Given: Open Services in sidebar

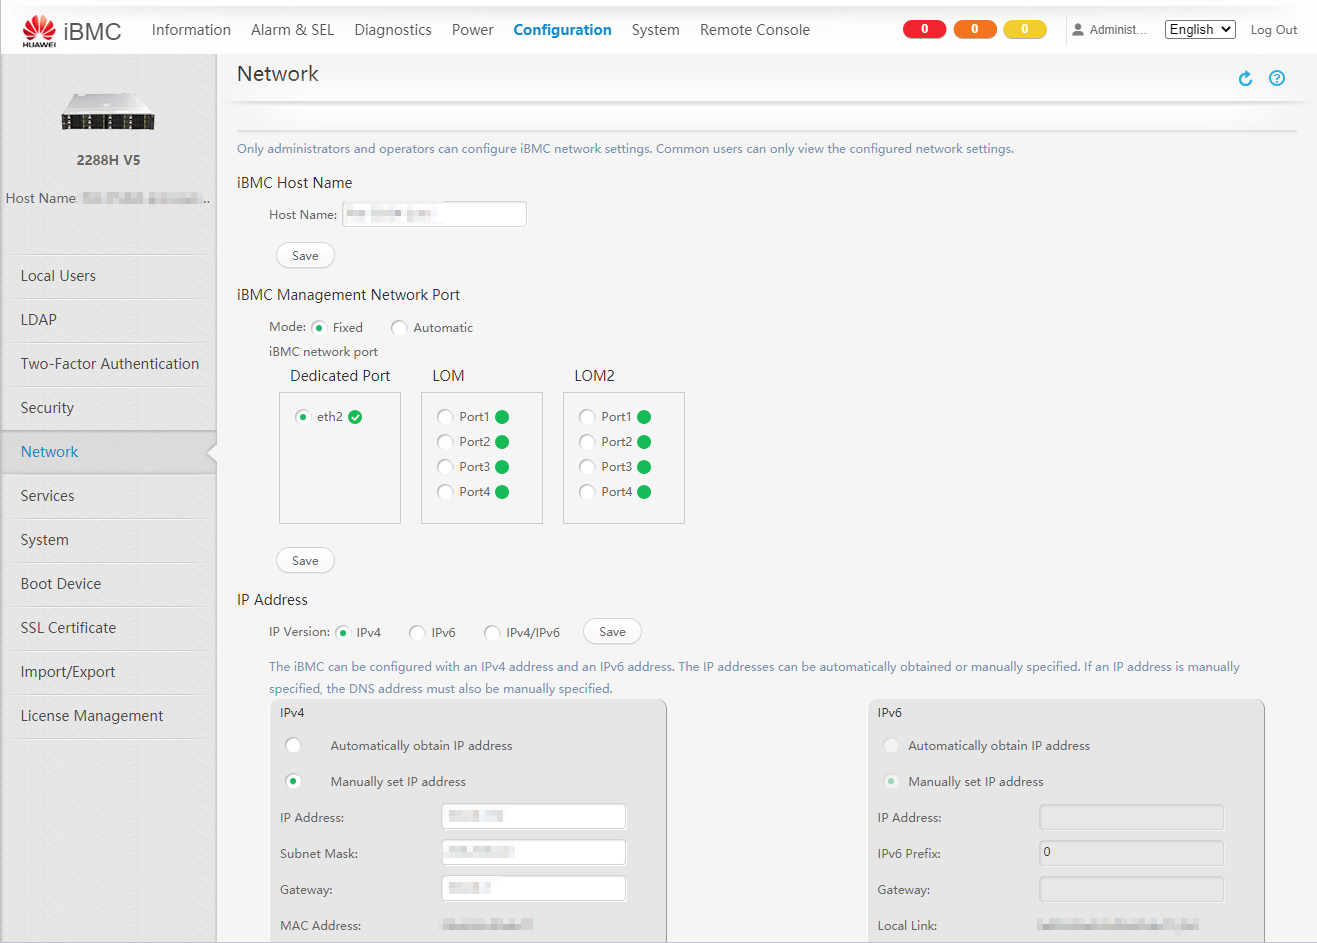Looking at the screenshot, I should point(108,496).
